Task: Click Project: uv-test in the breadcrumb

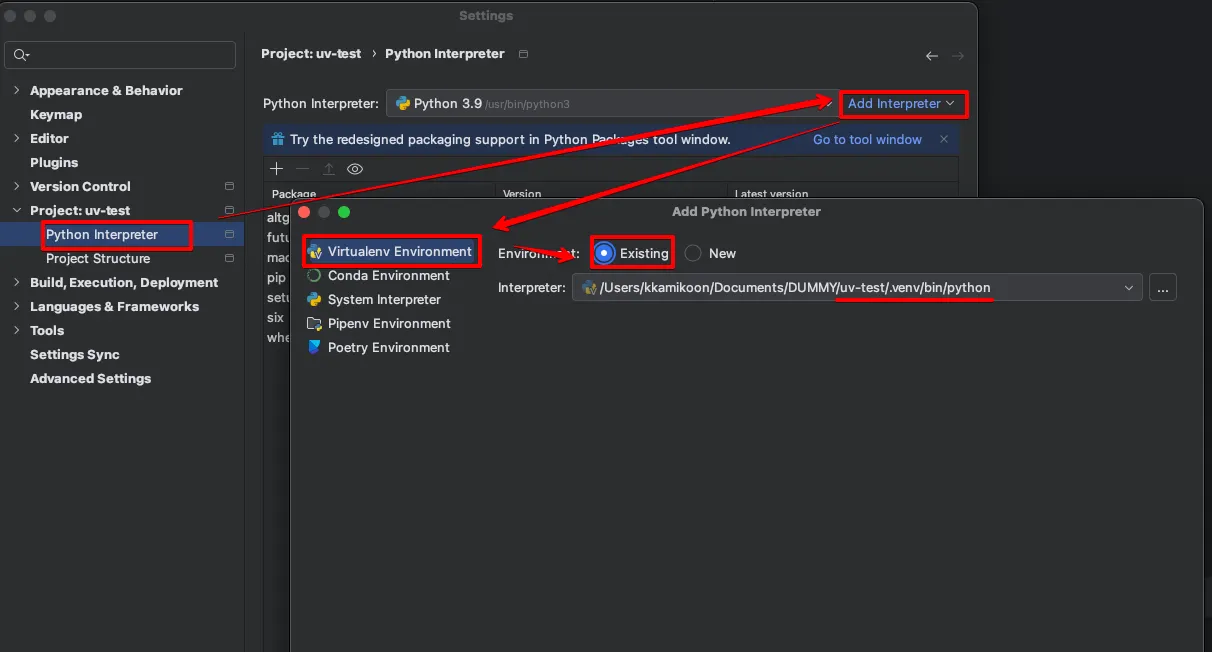Action: click(x=311, y=54)
